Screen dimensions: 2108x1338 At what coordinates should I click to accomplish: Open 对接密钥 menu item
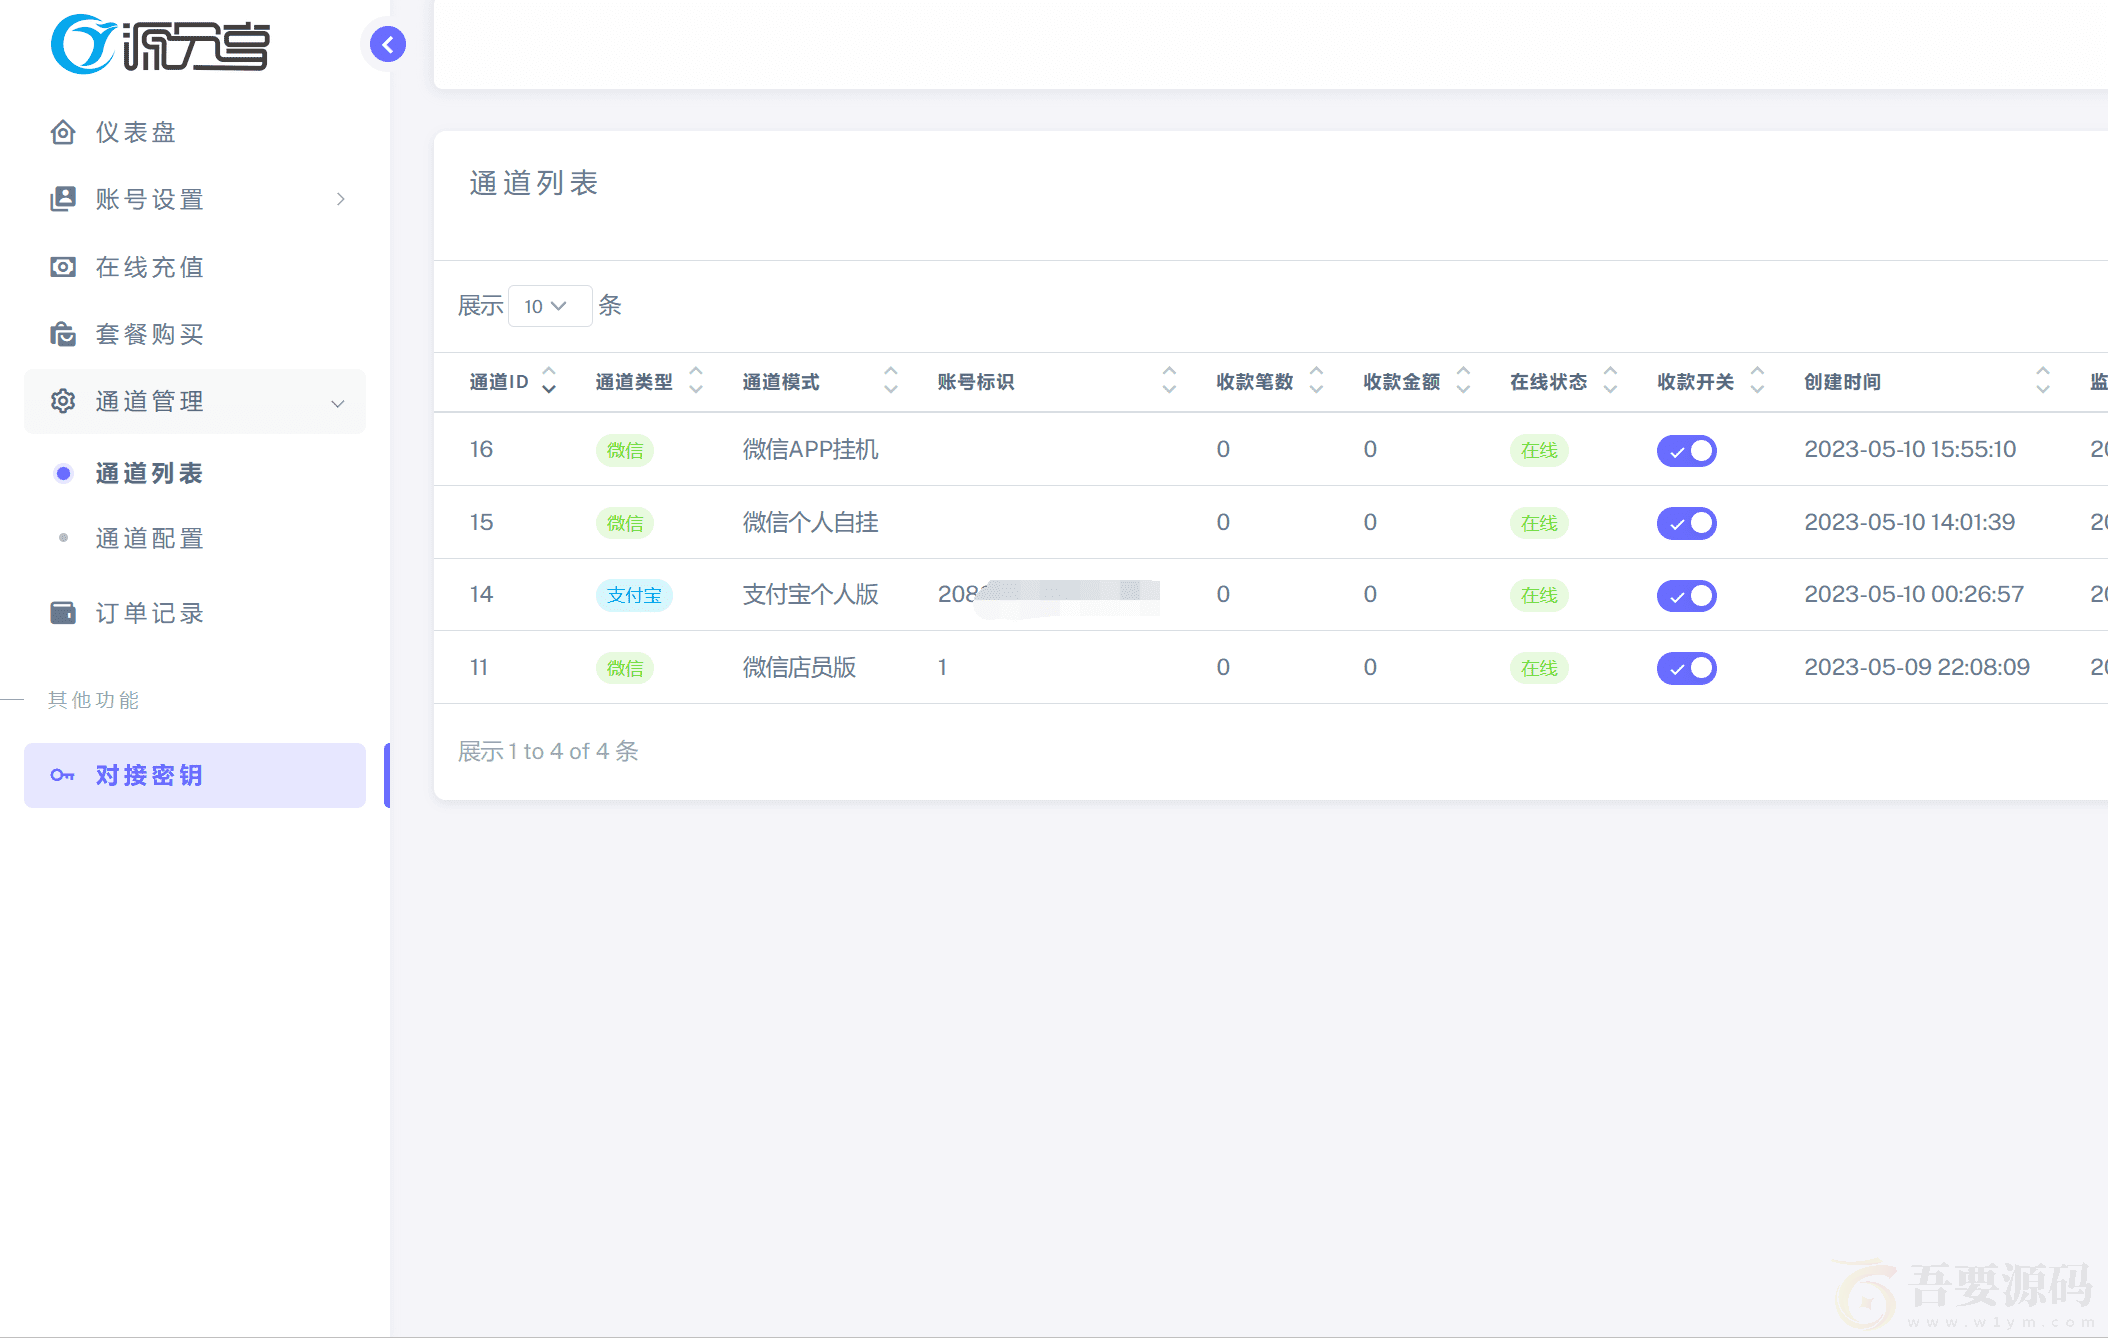click(195, 775)
